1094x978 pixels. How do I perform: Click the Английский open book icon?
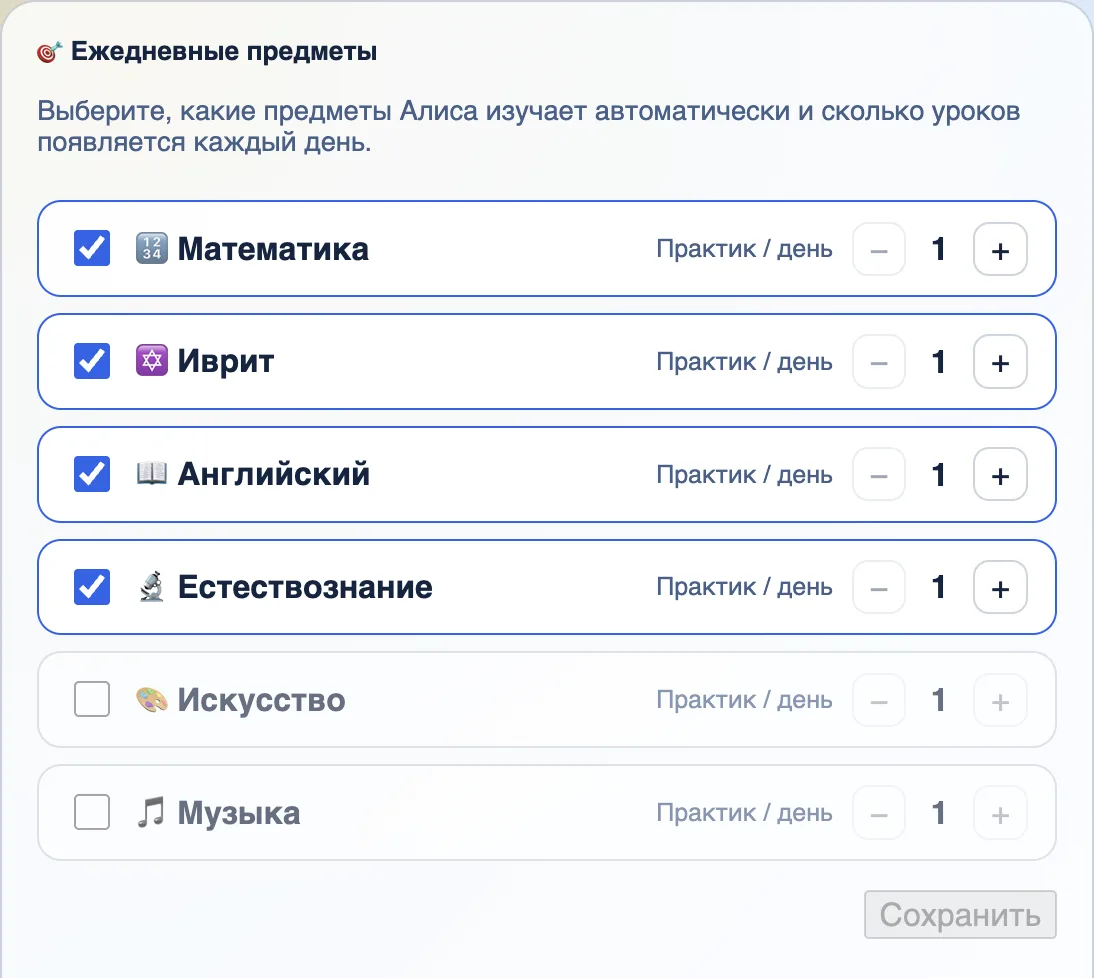point(151,474)
